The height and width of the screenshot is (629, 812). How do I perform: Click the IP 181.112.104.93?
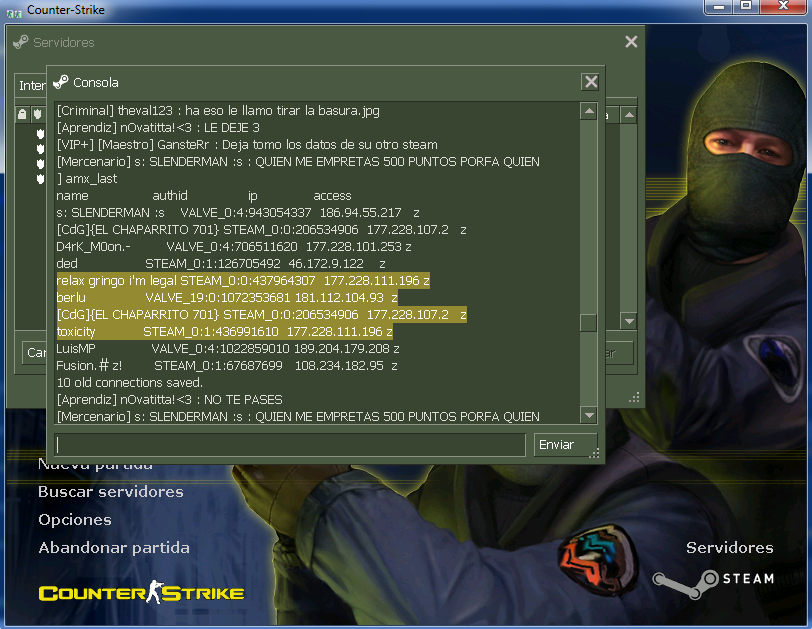[339, 298]
